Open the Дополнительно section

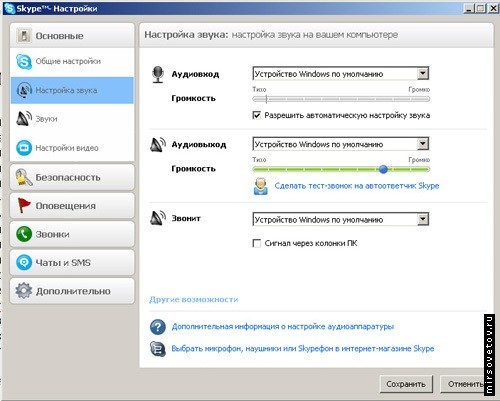coord(72,291)
